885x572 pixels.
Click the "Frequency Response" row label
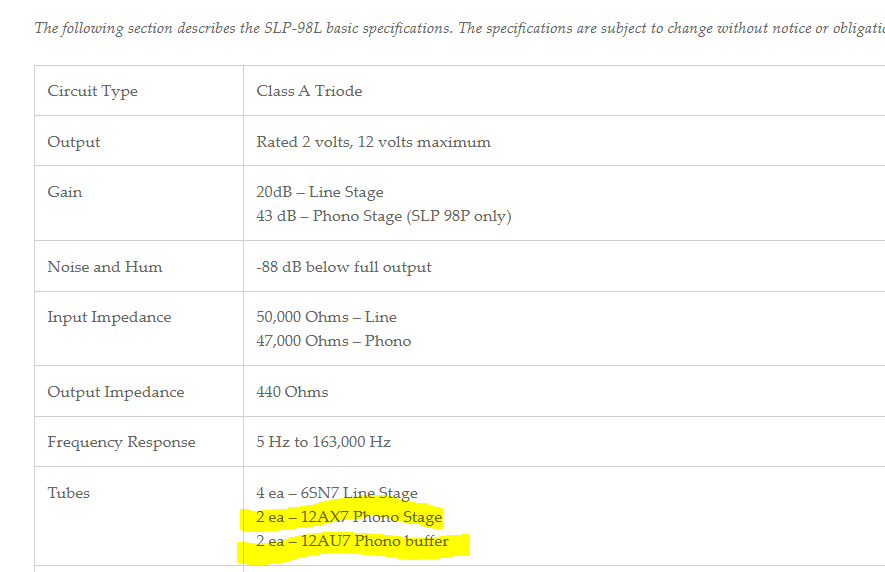click(121, 442)
